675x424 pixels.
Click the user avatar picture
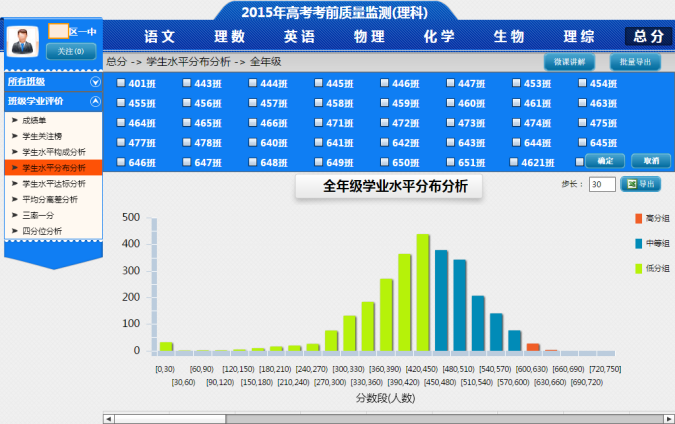point(23,41)
